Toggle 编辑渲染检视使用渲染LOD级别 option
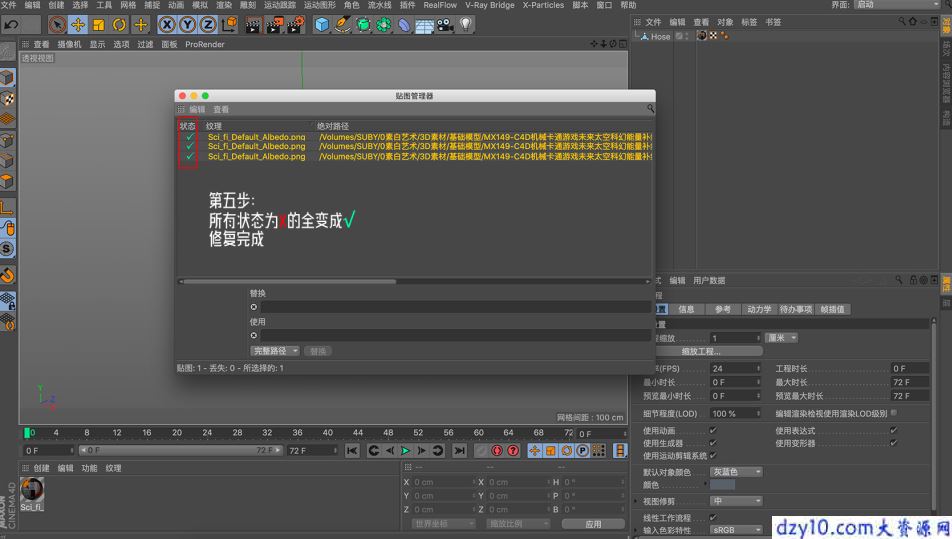The image size is (952, 539). 894,413
